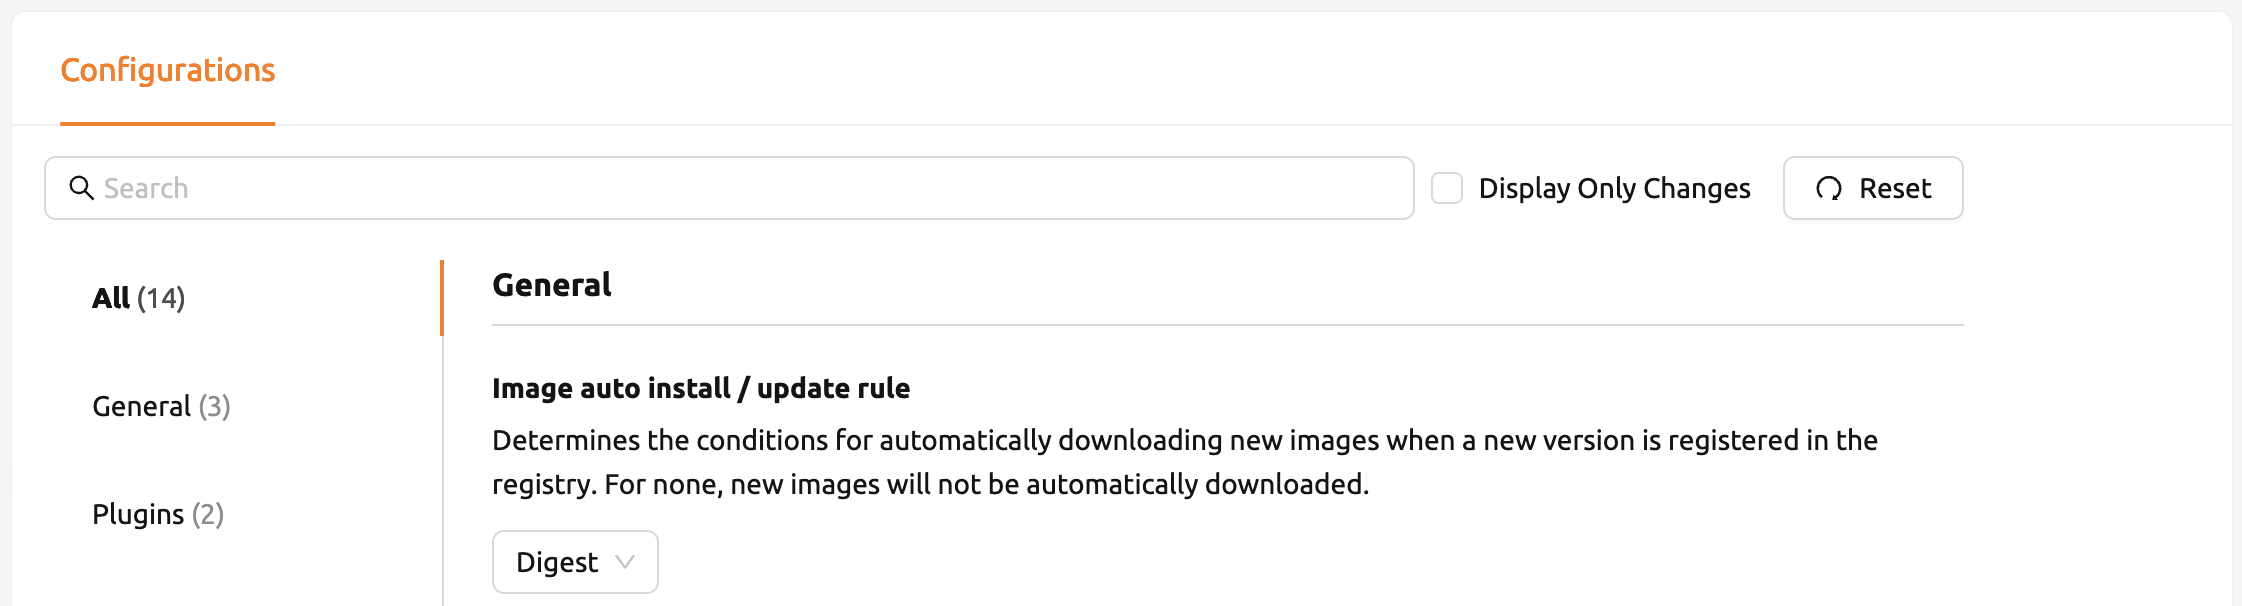Click the orange underline beneath Configurations
Screen dimensions: 2242x606
pos(168,124)
